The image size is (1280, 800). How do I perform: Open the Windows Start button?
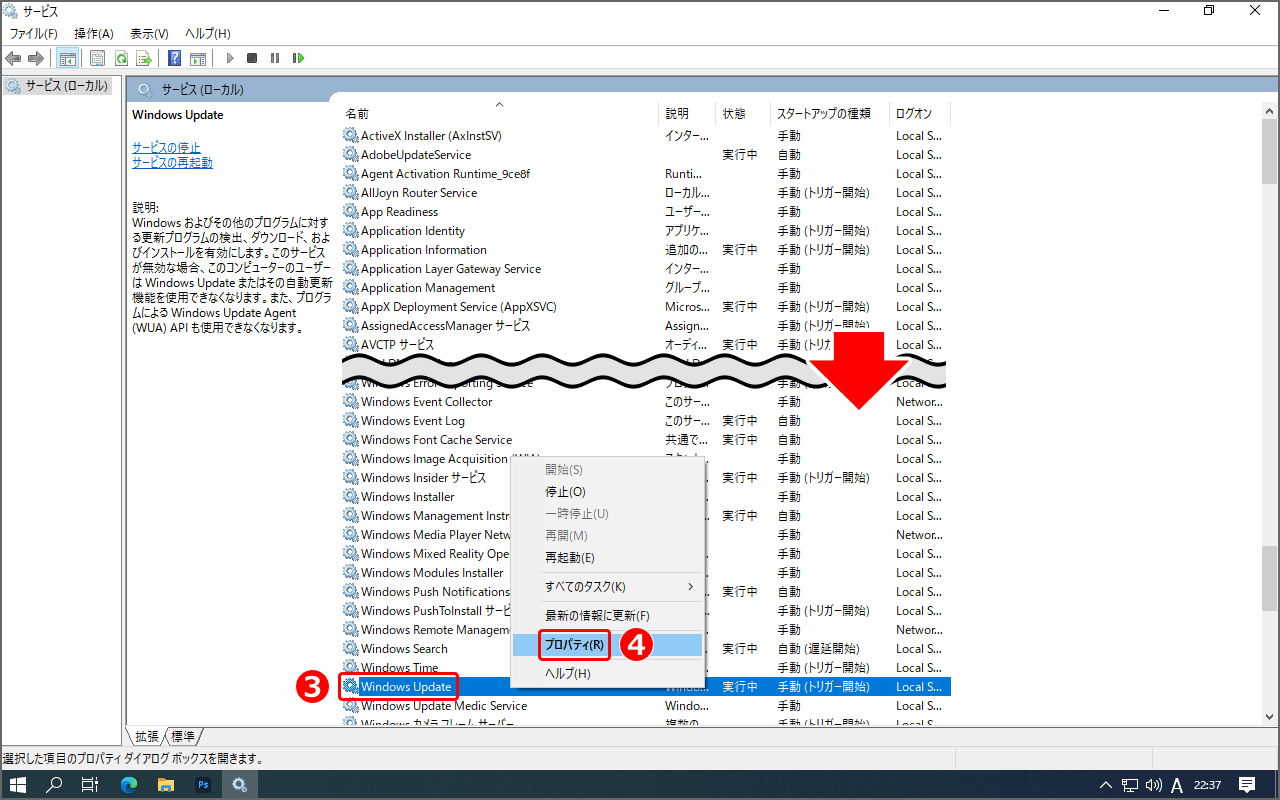click(18, 785)
